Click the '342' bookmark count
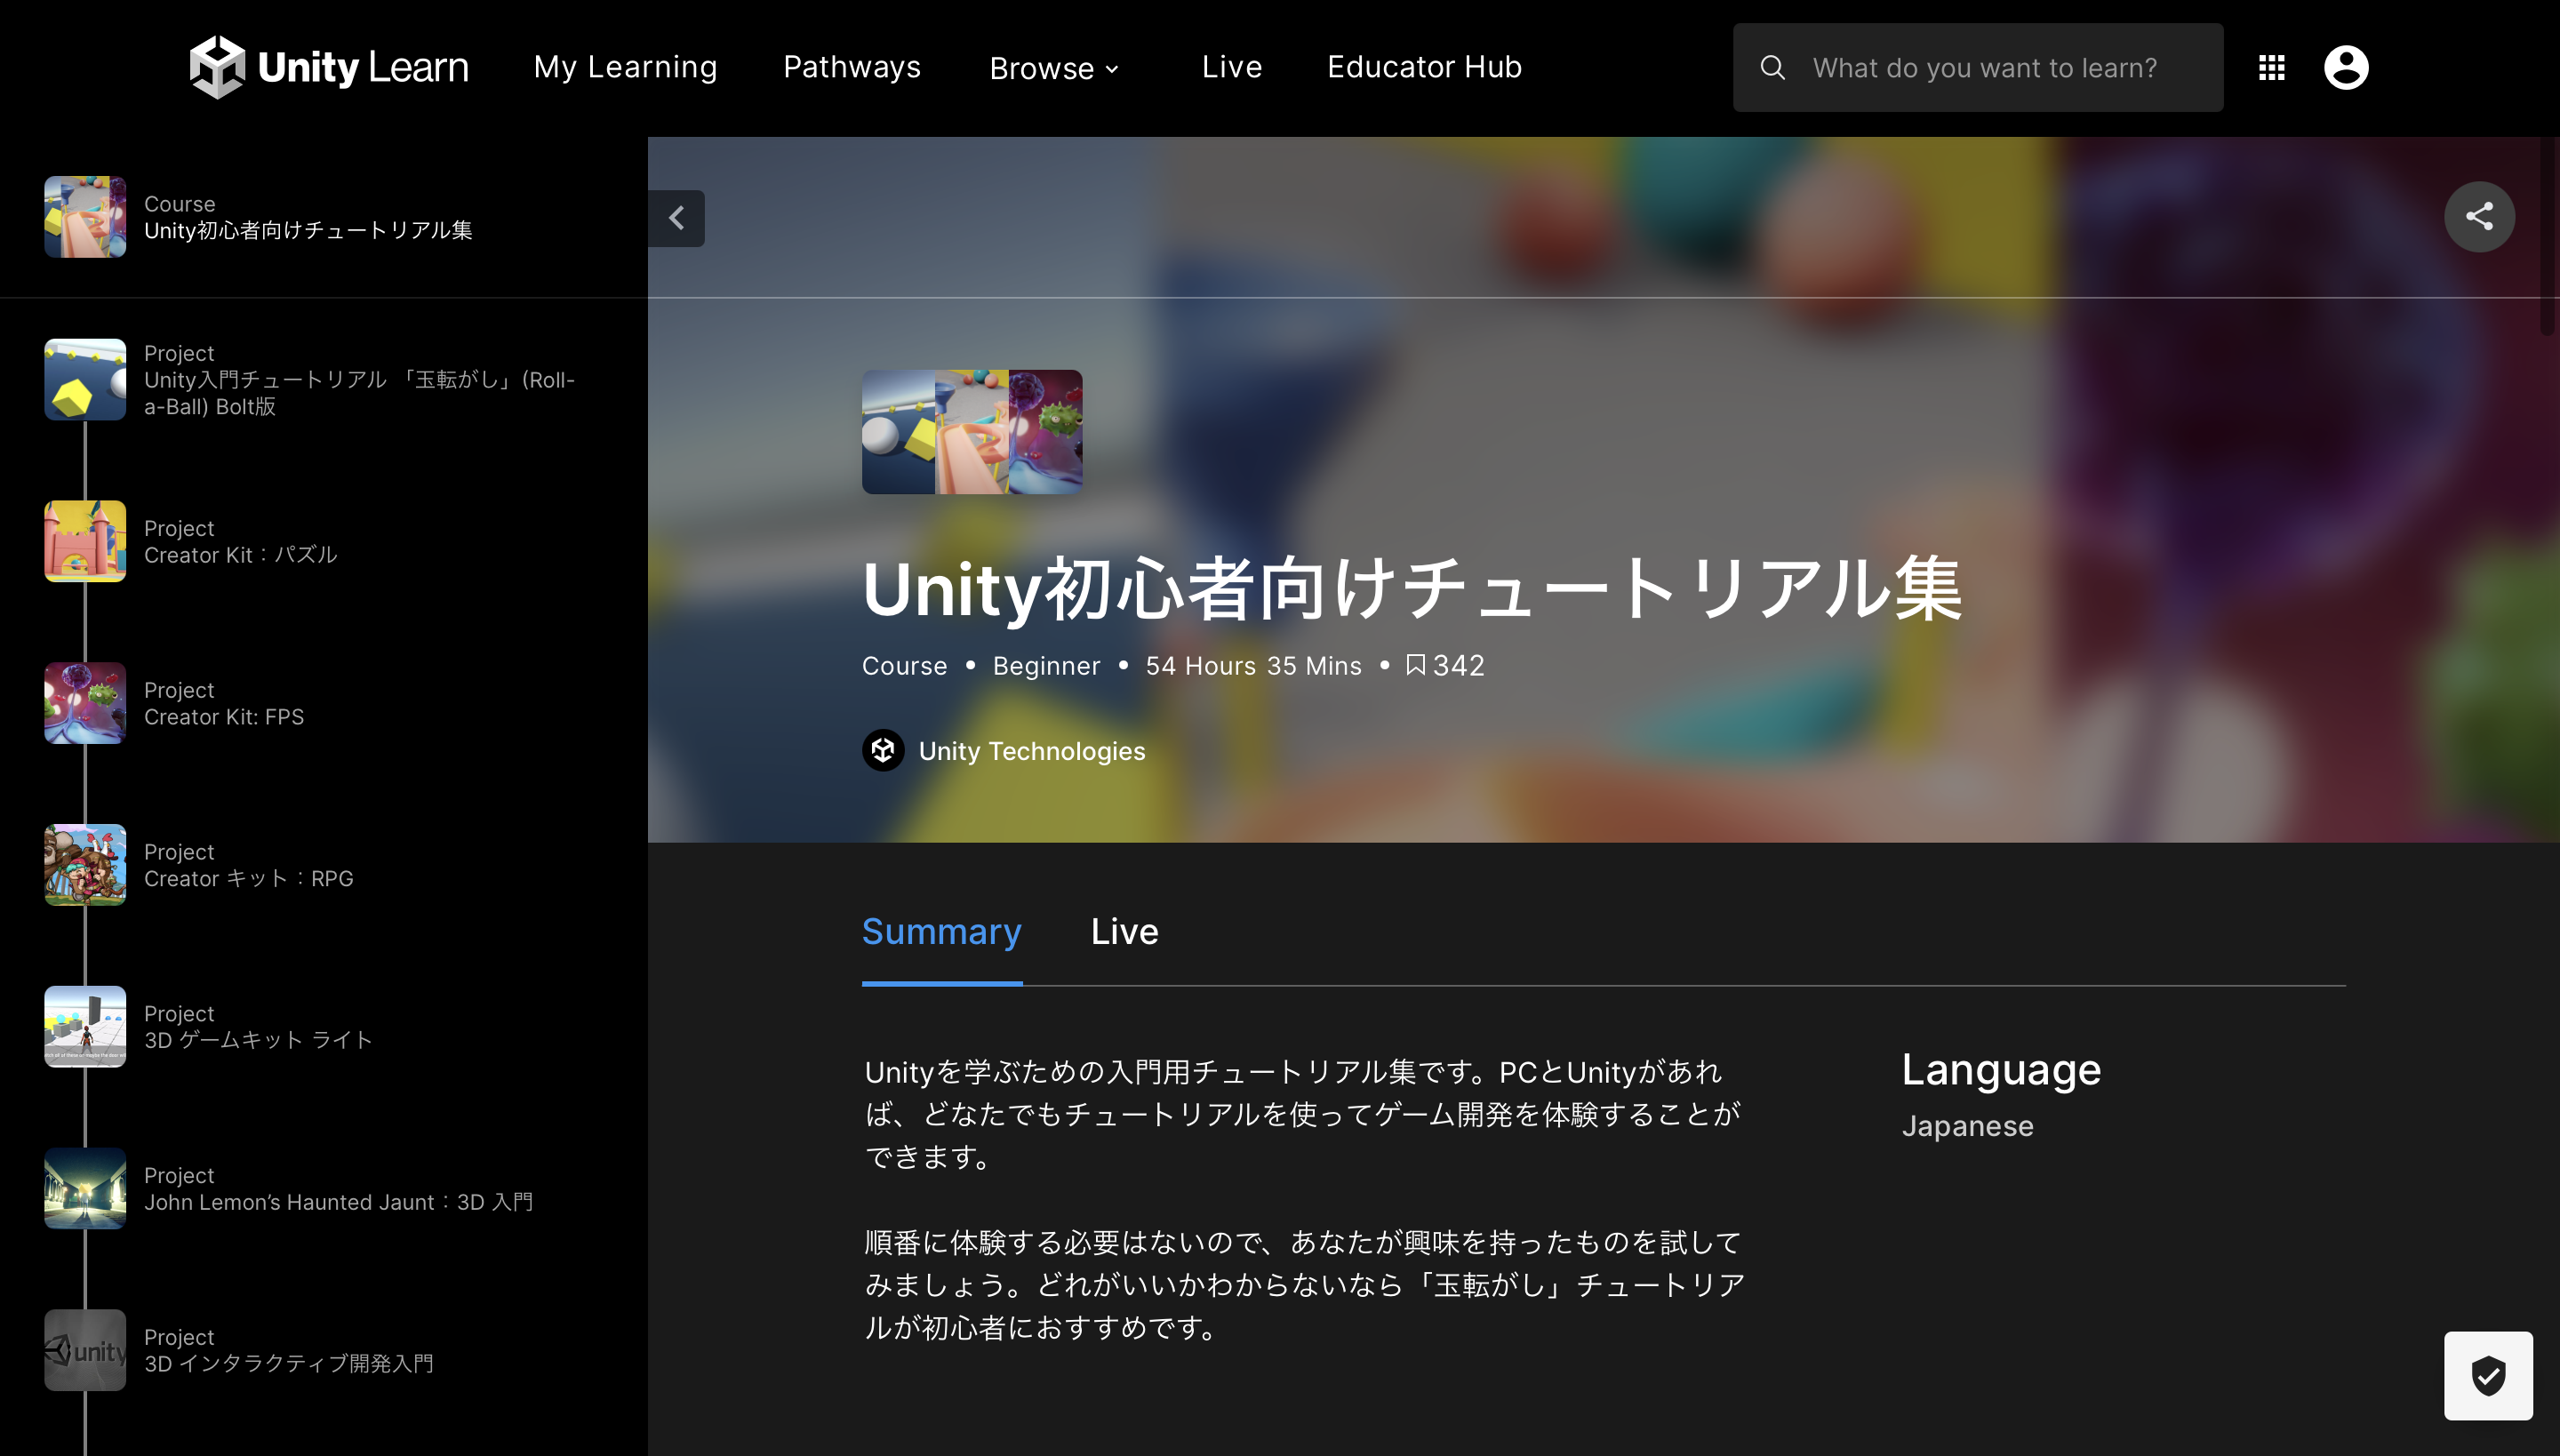Screen dimensions: 2560x1456 coord(1459,666)
